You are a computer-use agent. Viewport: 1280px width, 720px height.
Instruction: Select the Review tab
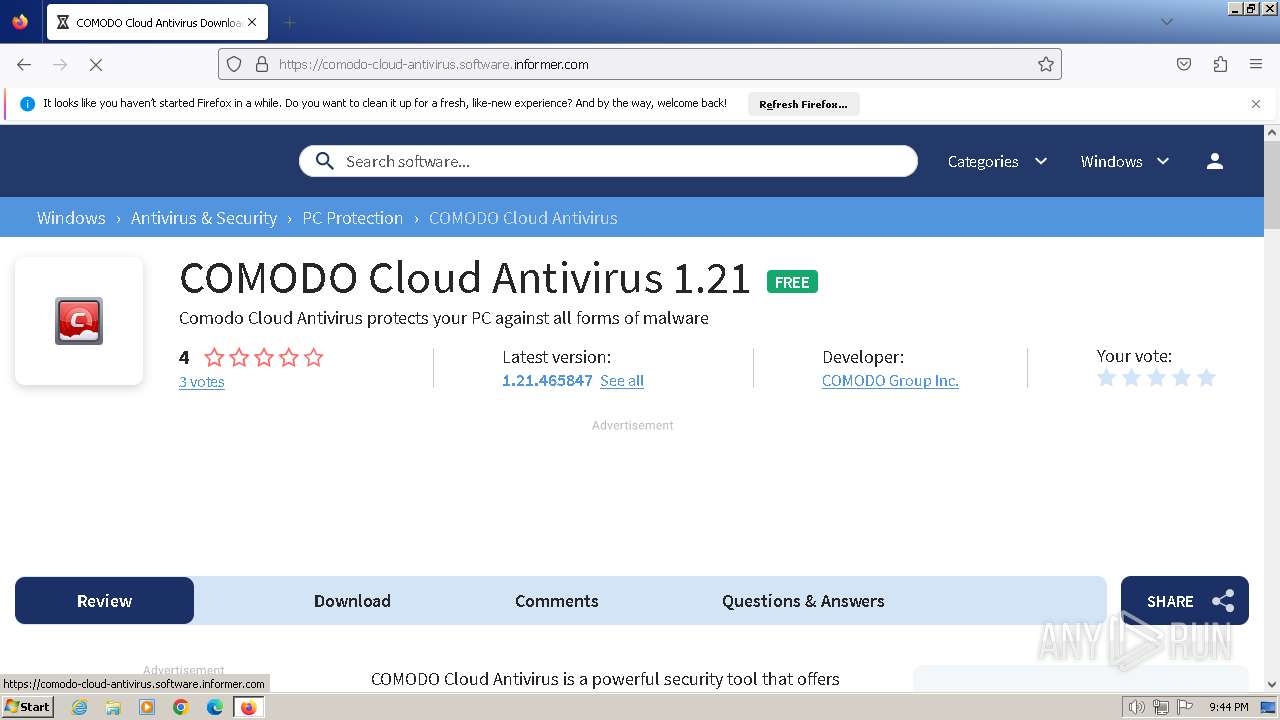[x=104, y=601]
